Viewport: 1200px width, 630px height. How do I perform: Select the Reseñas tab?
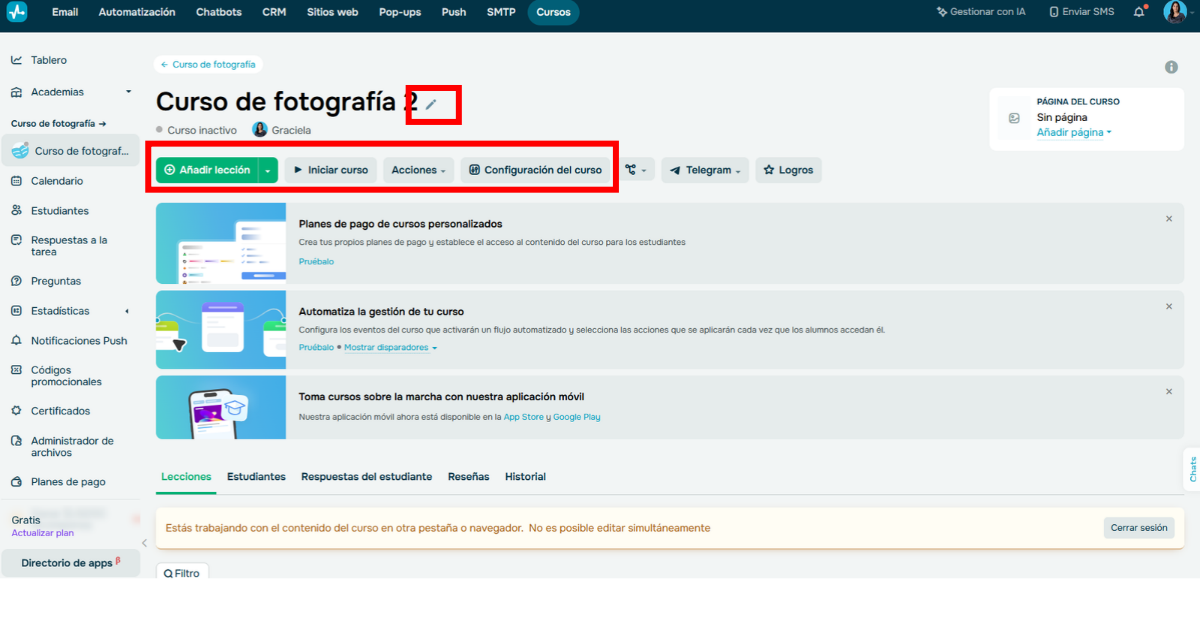[469, 477]
